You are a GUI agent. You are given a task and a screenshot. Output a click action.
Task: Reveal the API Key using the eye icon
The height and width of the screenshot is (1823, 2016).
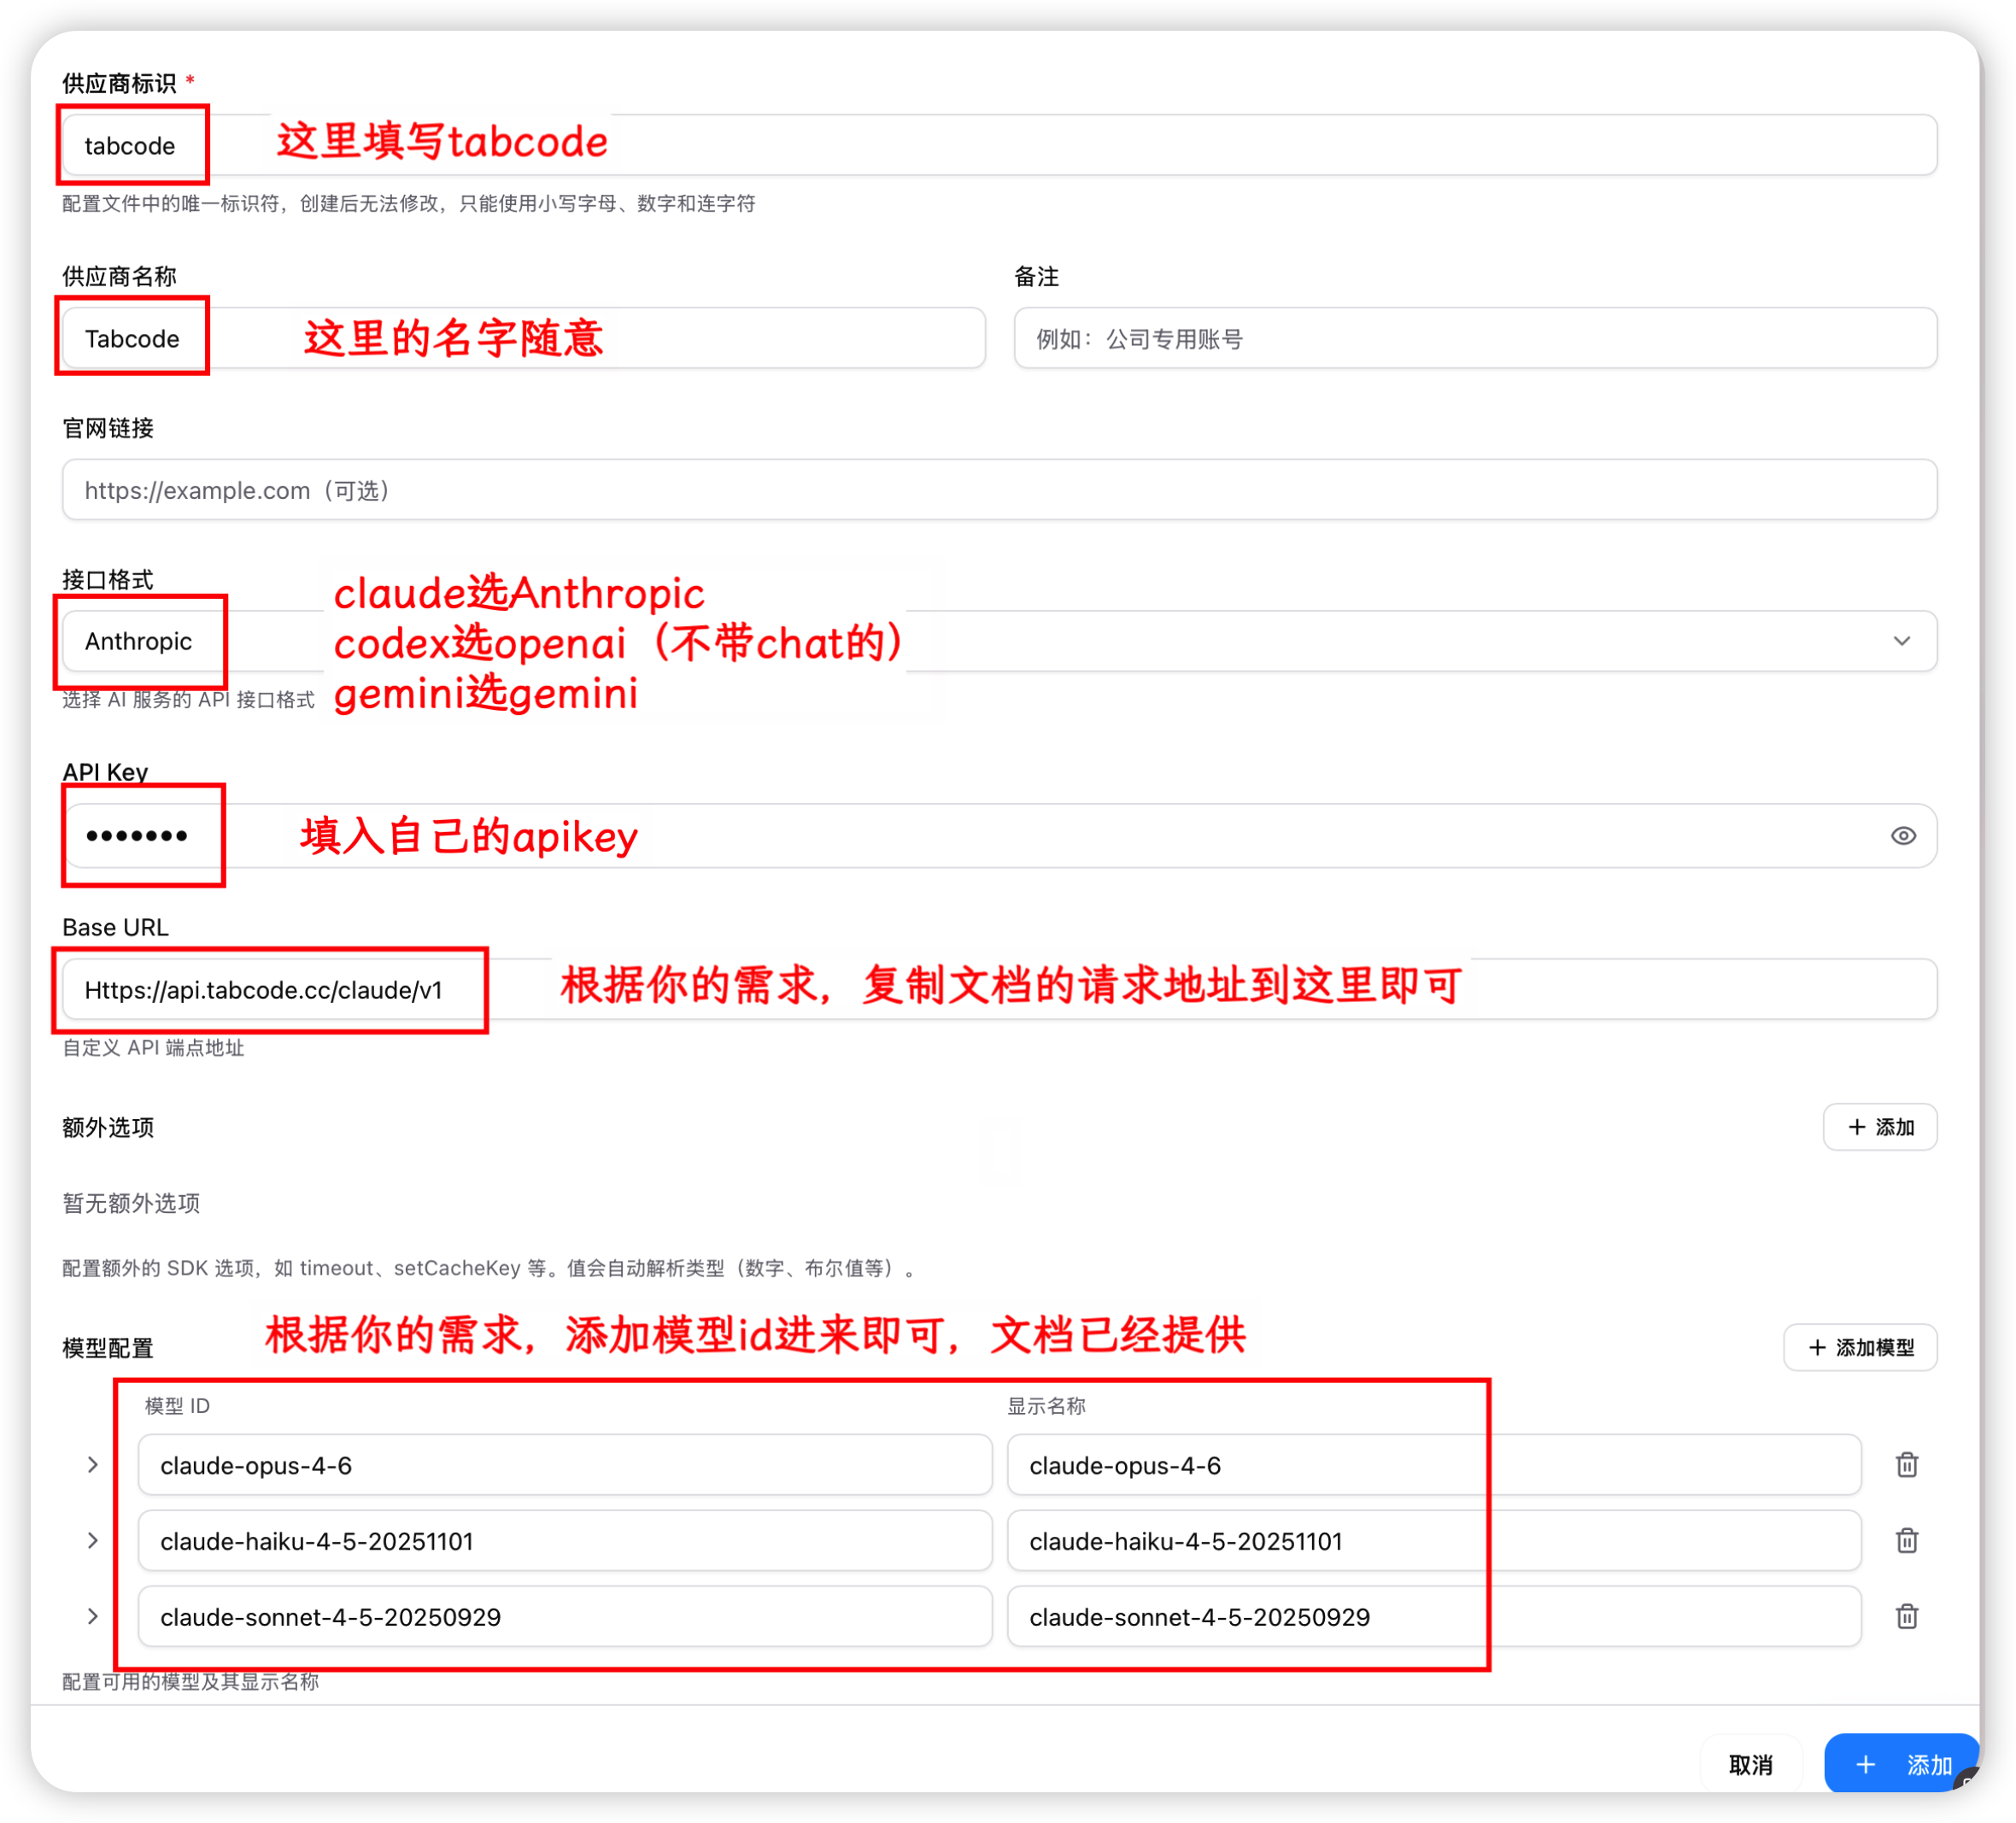(x=1903, y=836)
